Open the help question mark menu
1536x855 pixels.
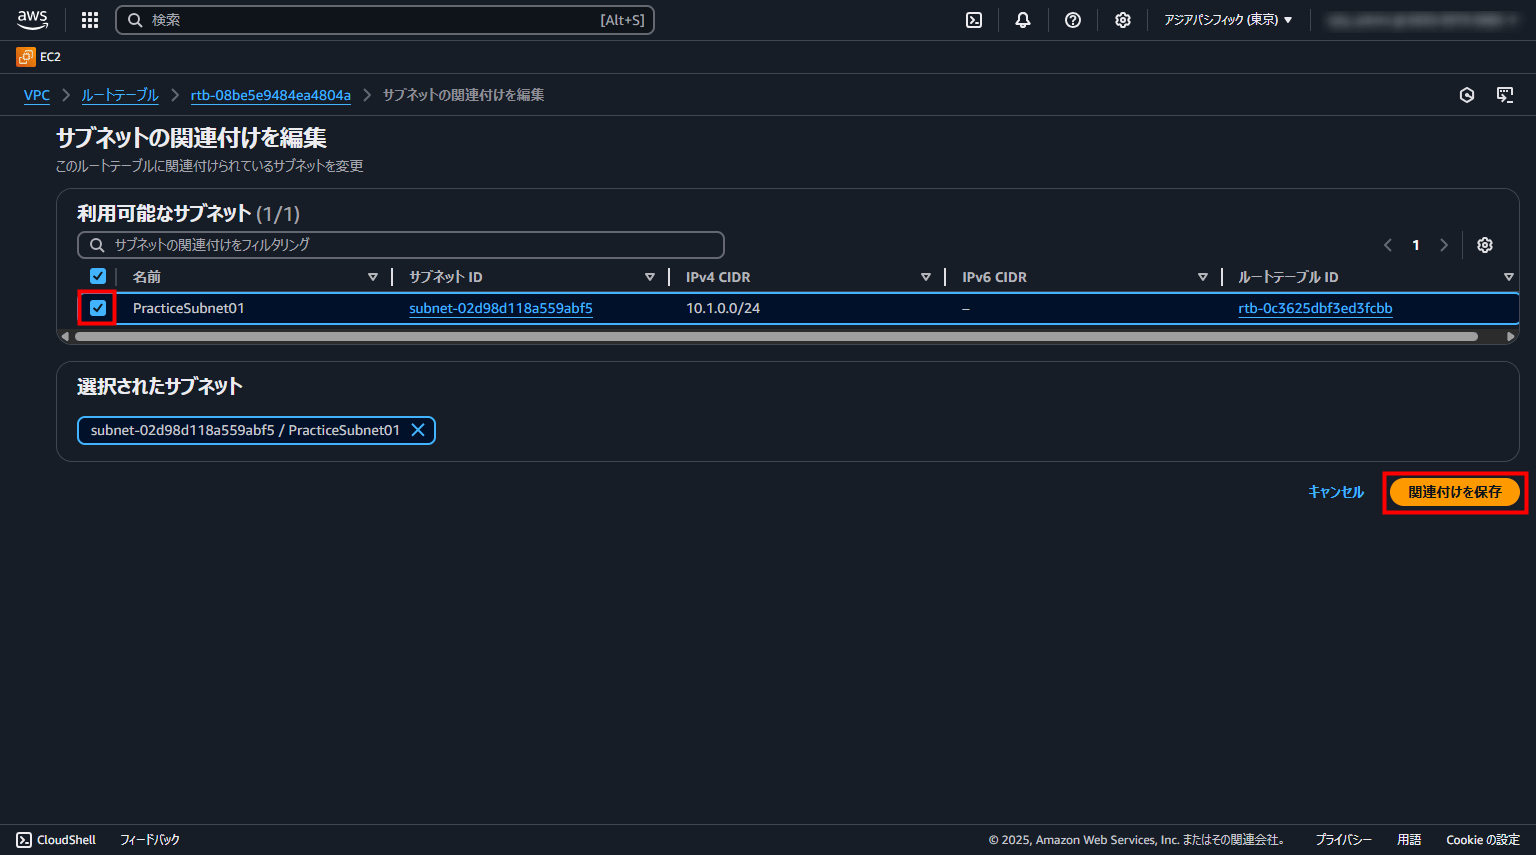pos(1073,20)
